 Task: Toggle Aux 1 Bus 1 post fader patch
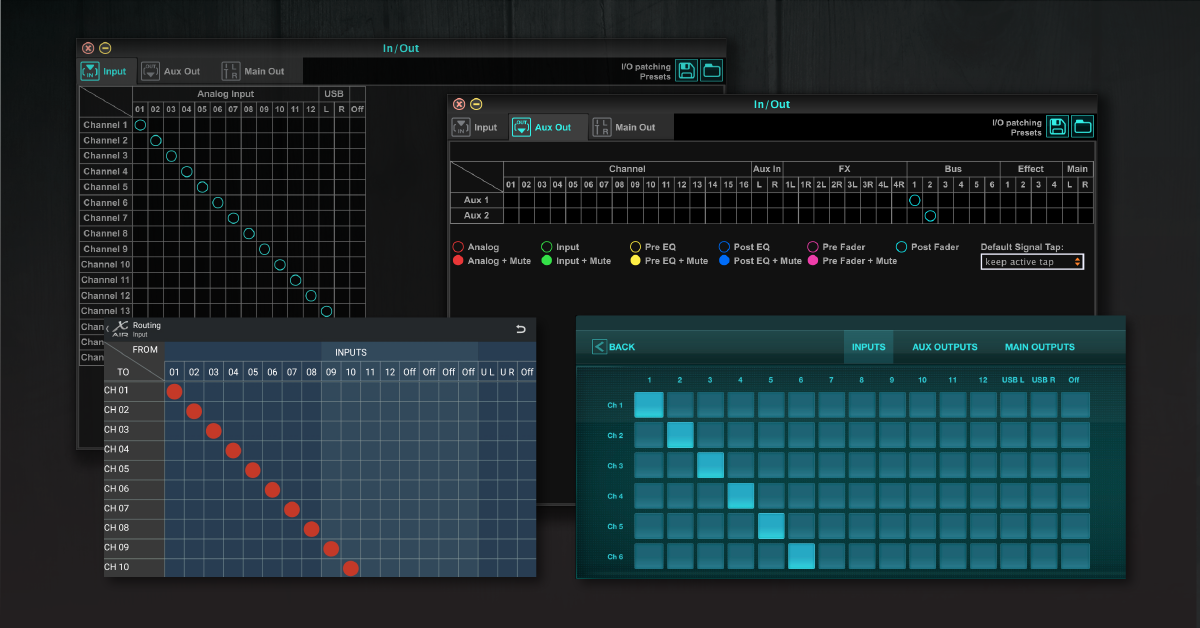coord(914,200)
